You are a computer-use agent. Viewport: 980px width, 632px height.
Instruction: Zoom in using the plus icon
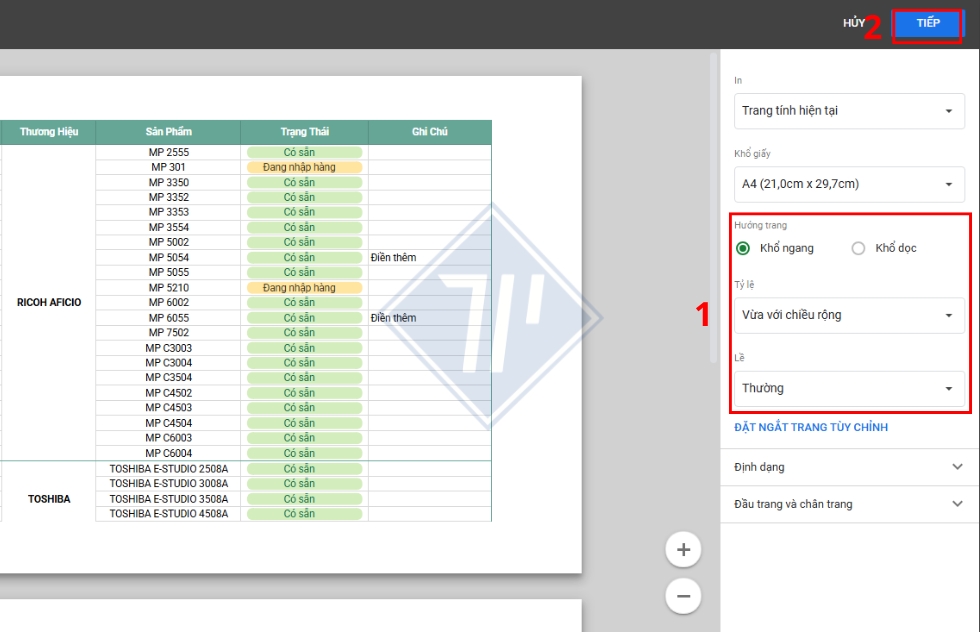pos(683,549)
